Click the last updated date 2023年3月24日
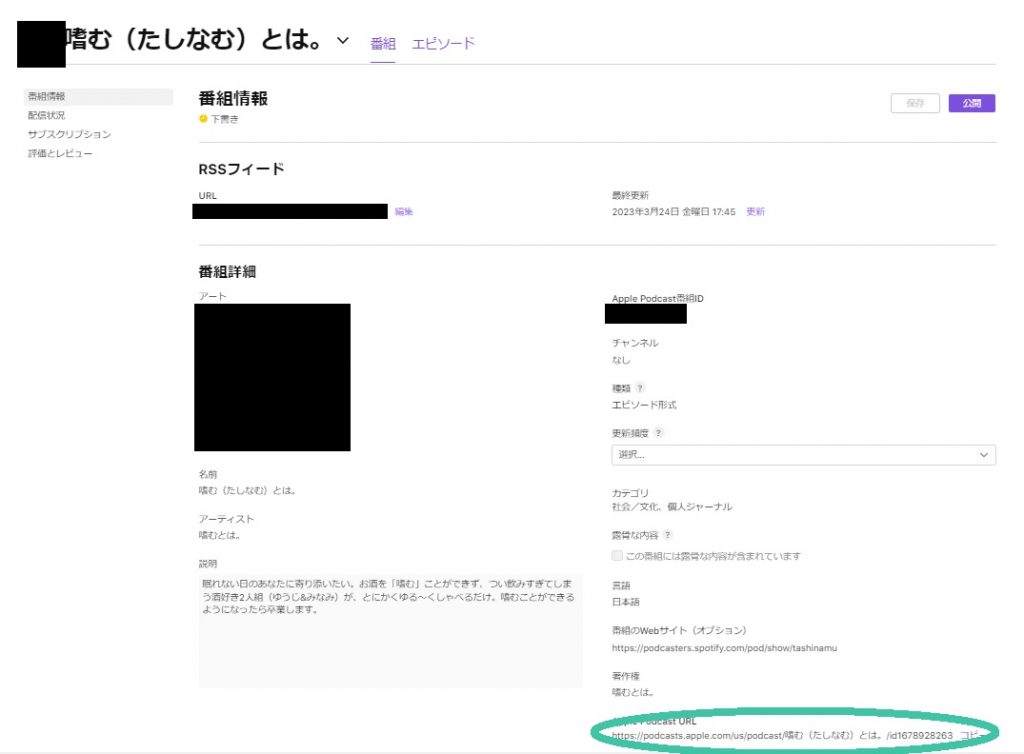 click(x=673, y=212)
